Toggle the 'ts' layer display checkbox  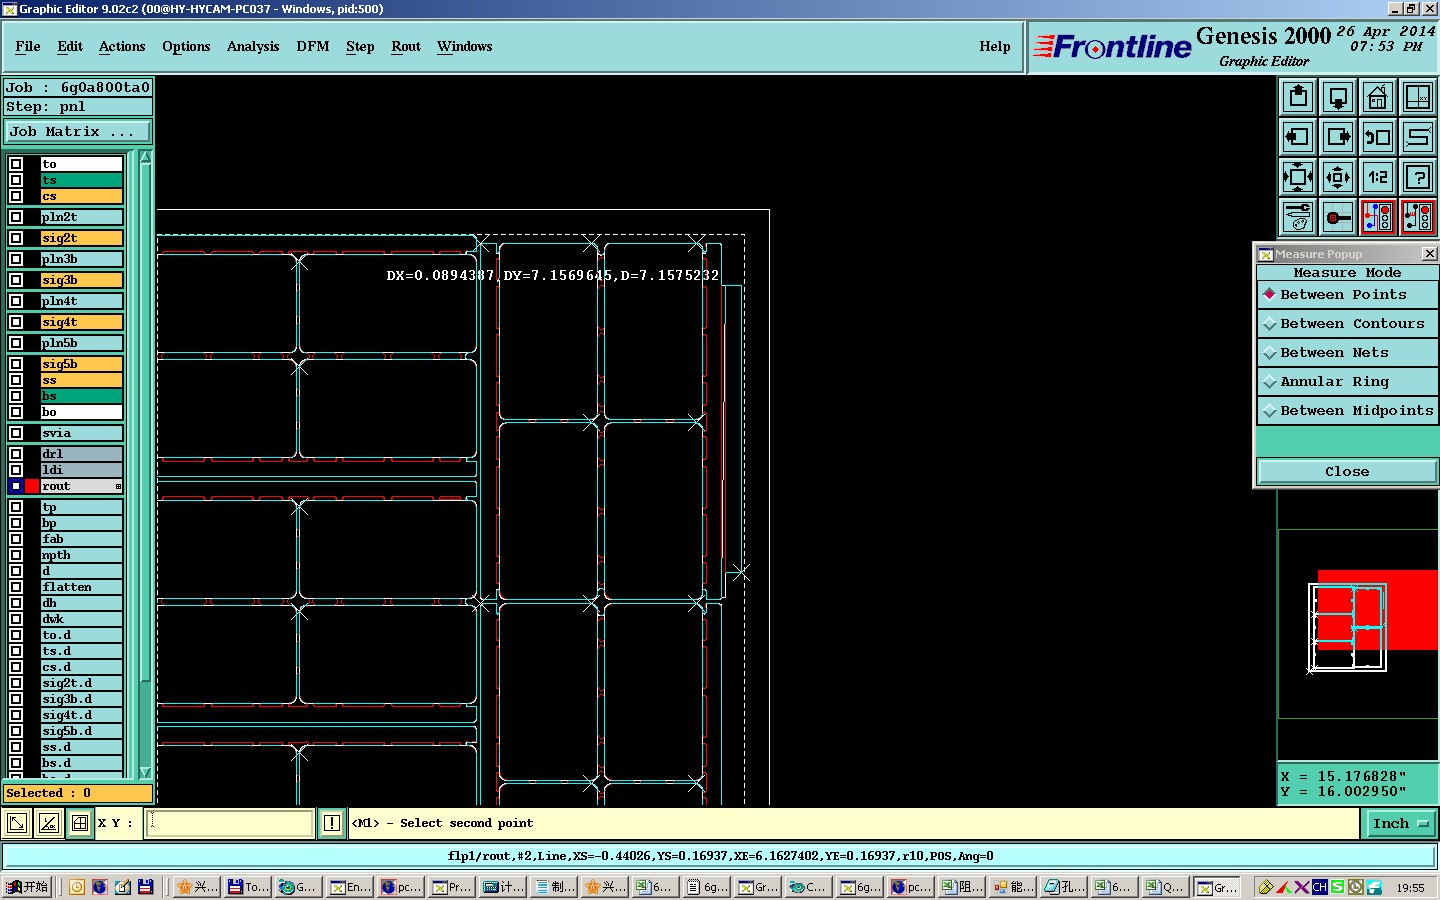(16, 180)
